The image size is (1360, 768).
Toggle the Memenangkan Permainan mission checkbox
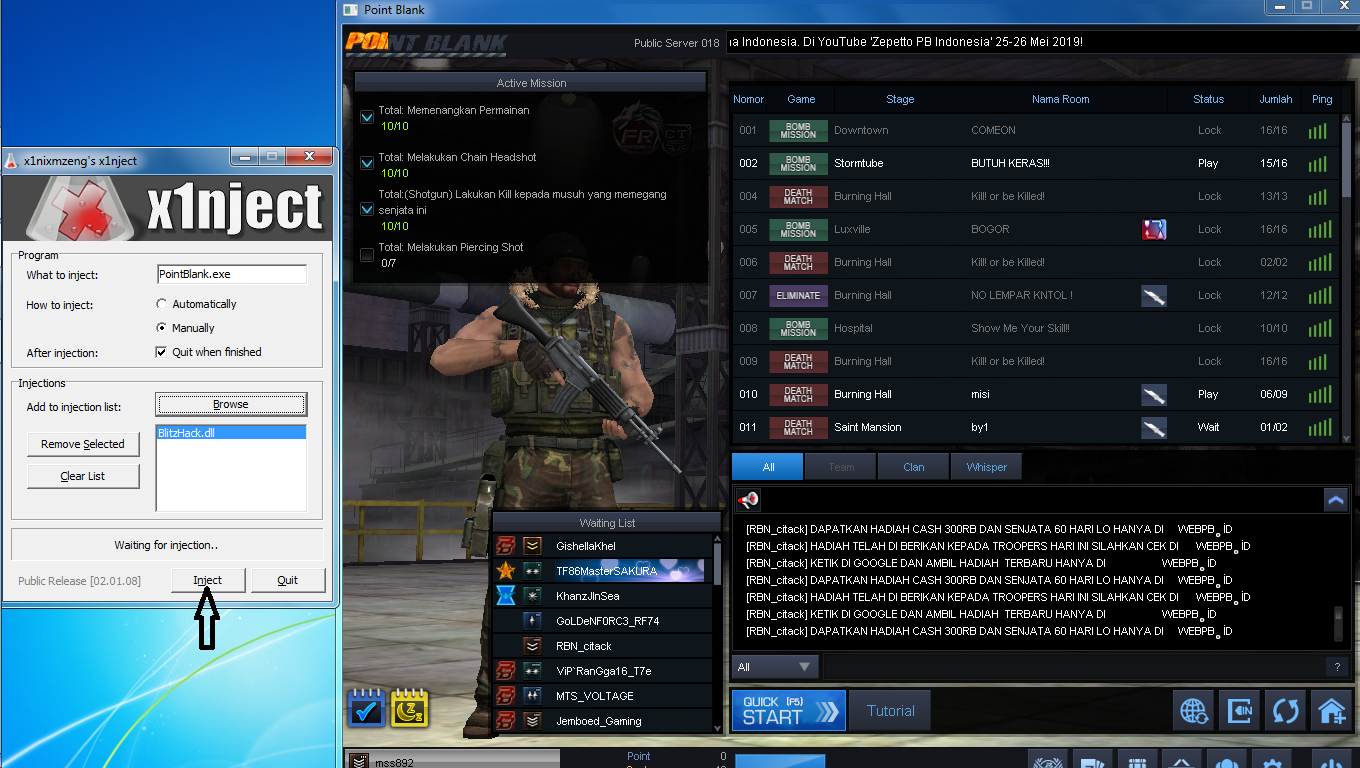(x=367, y=118)
